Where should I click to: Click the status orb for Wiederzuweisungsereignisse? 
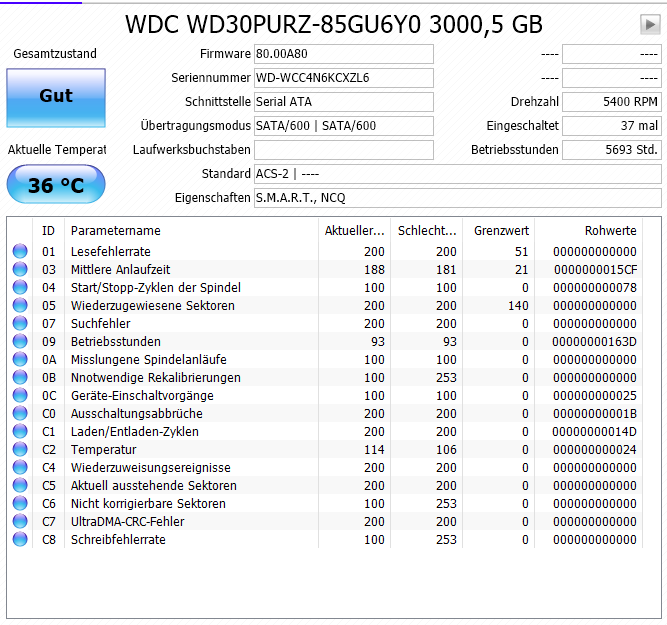coord(20,468)
